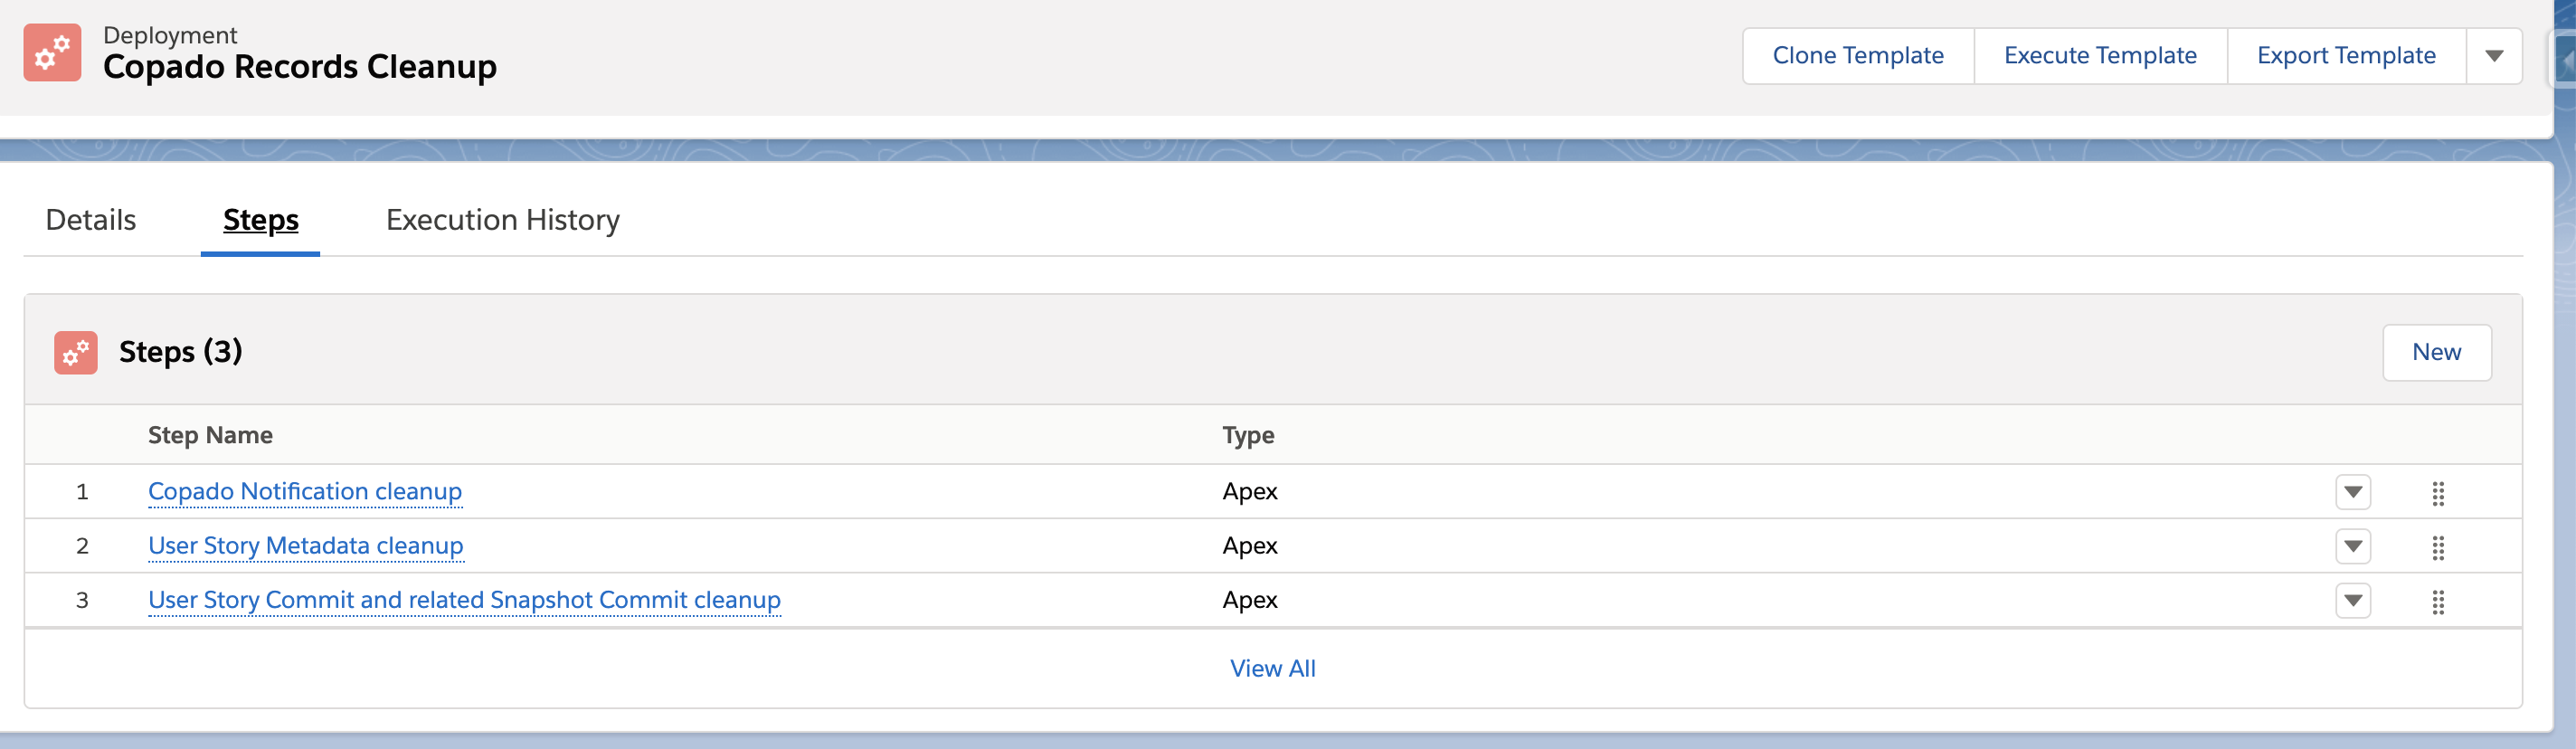Click the Steps related list icon
2576x749 pixels.
click(x=76, y=352)
